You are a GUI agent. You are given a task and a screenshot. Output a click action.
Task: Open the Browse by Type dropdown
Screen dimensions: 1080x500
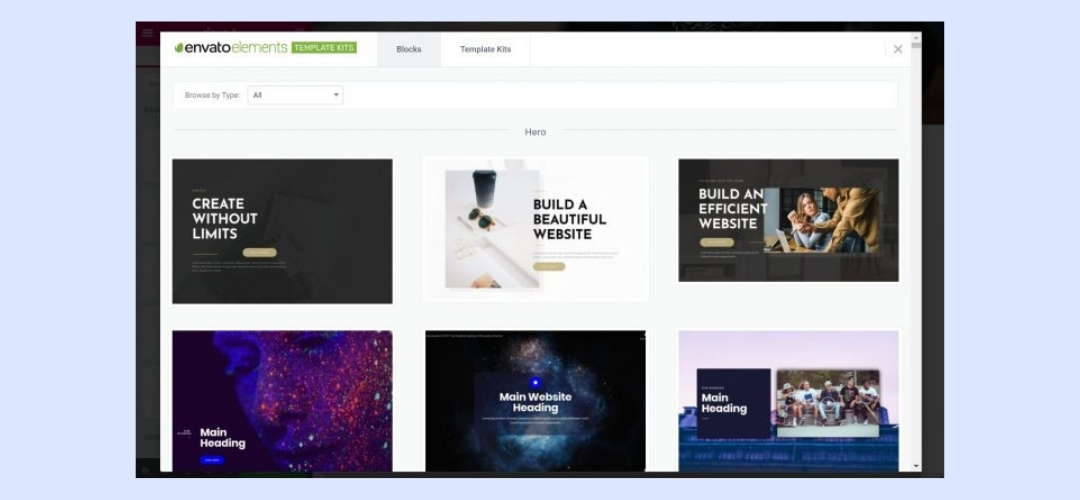coord(295,95)
